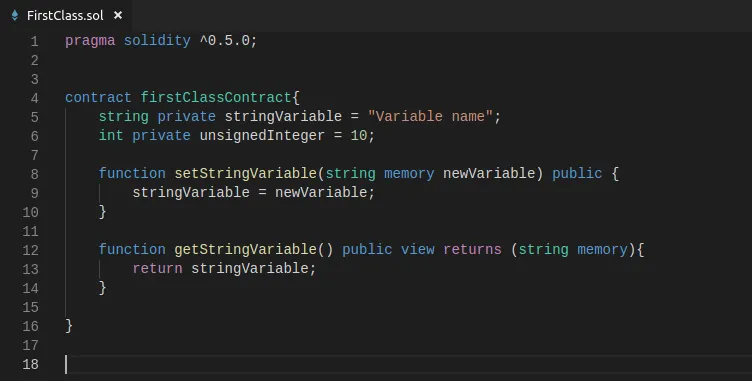Click line number 8 in the gutter

point(35,174)
